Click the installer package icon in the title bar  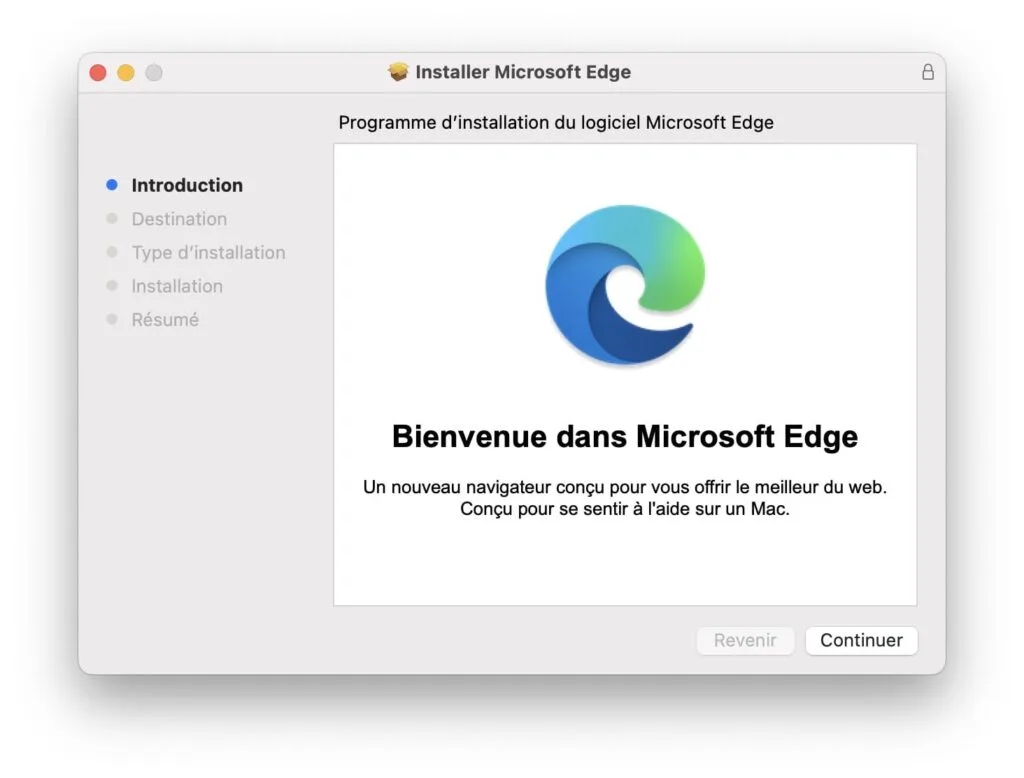[x=398, y=71]
